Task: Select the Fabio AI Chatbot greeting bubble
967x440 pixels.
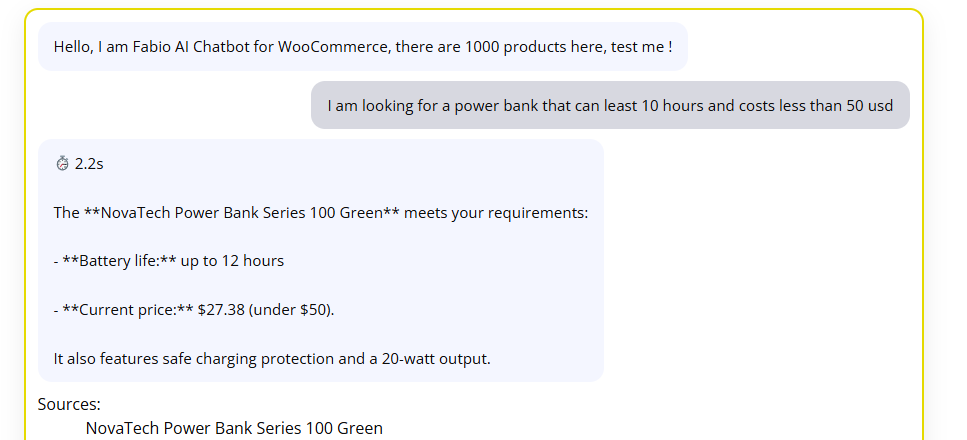Action: coord(362,47)
